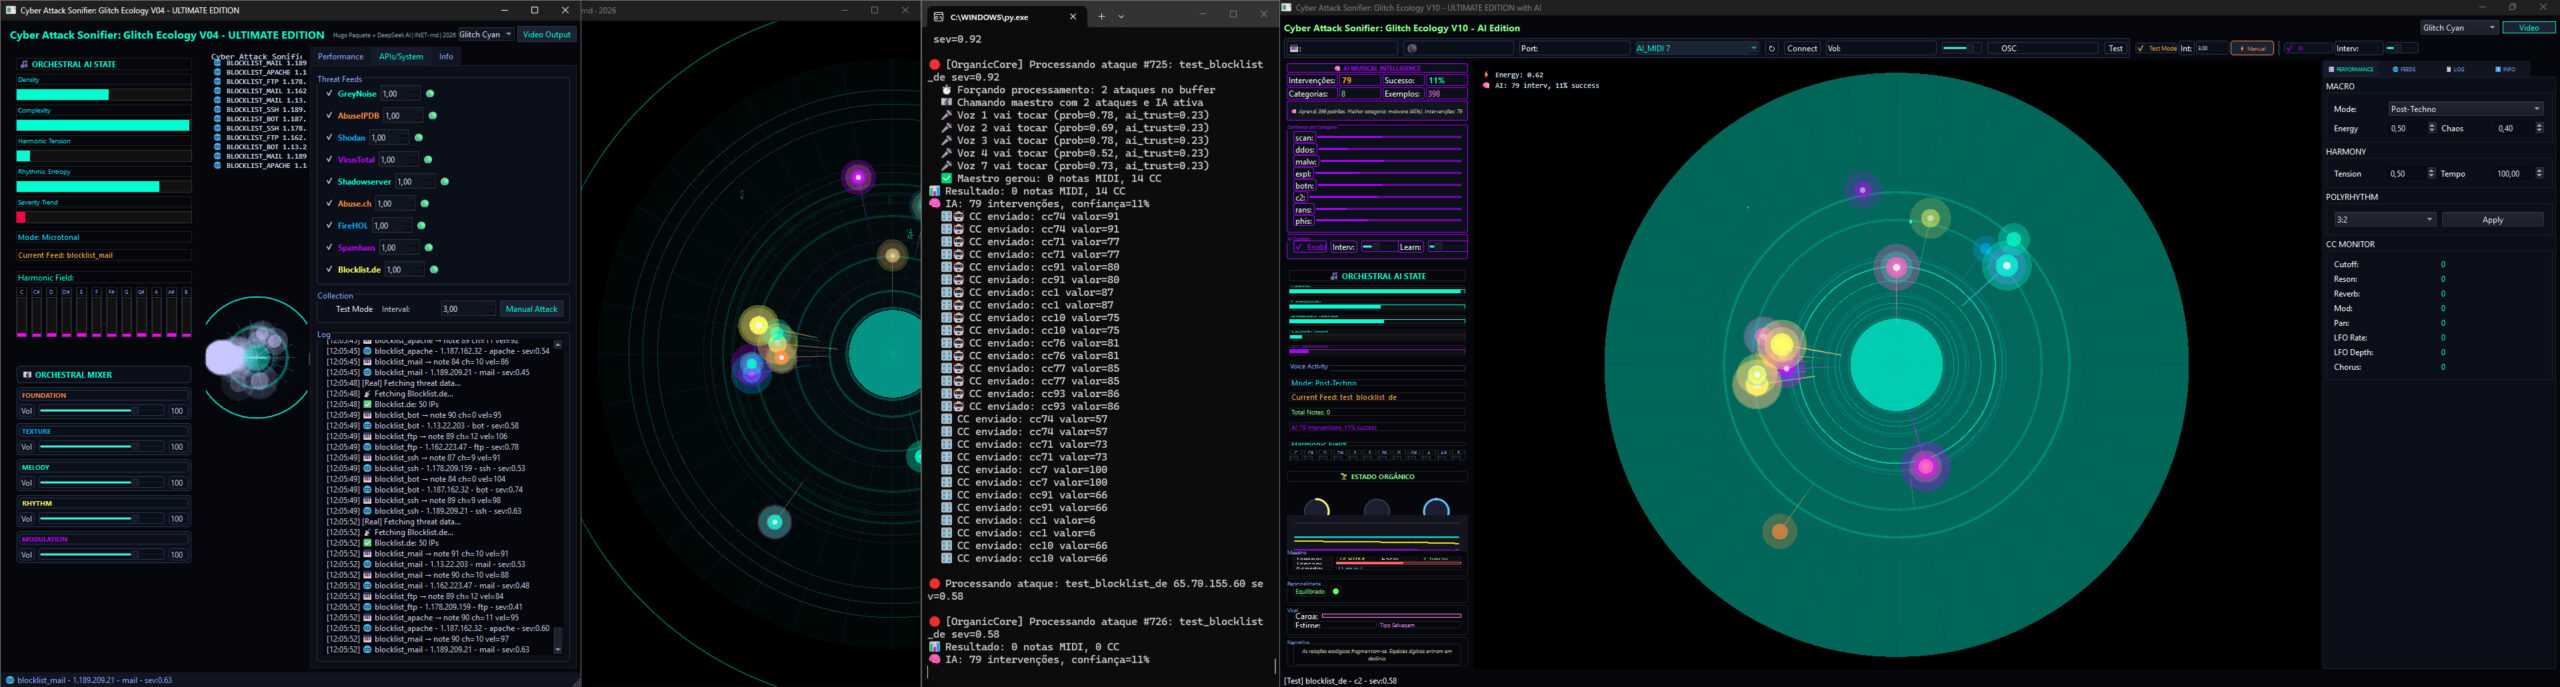Image resolution: width=2560 pixels, height=687 pixels.
Task: Click the Orchestral Mixer header icon
Action: pyautogui.click(x=27, y=375)
